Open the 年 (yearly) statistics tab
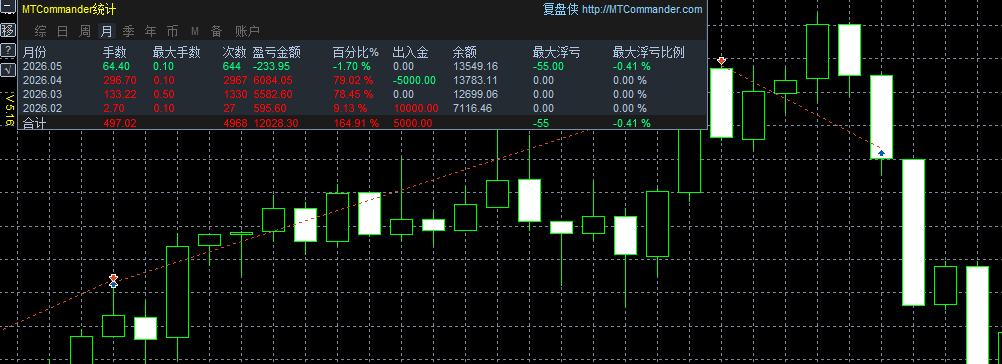Screen dimensions: 1002x364 click(150, 31)
